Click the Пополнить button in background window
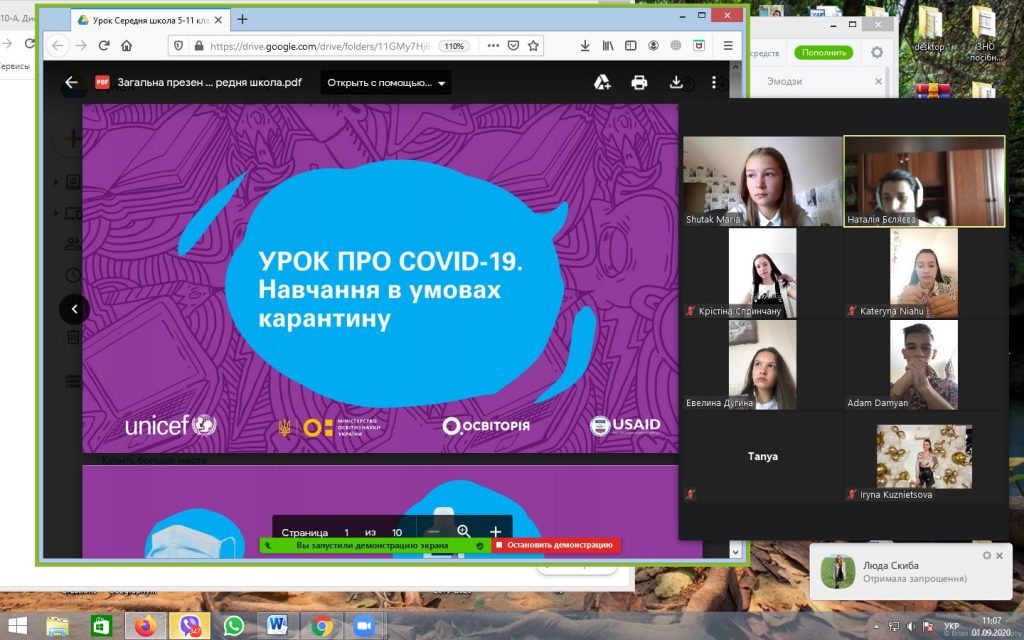This screenshot has width=1024, height=640. (824, 52)
